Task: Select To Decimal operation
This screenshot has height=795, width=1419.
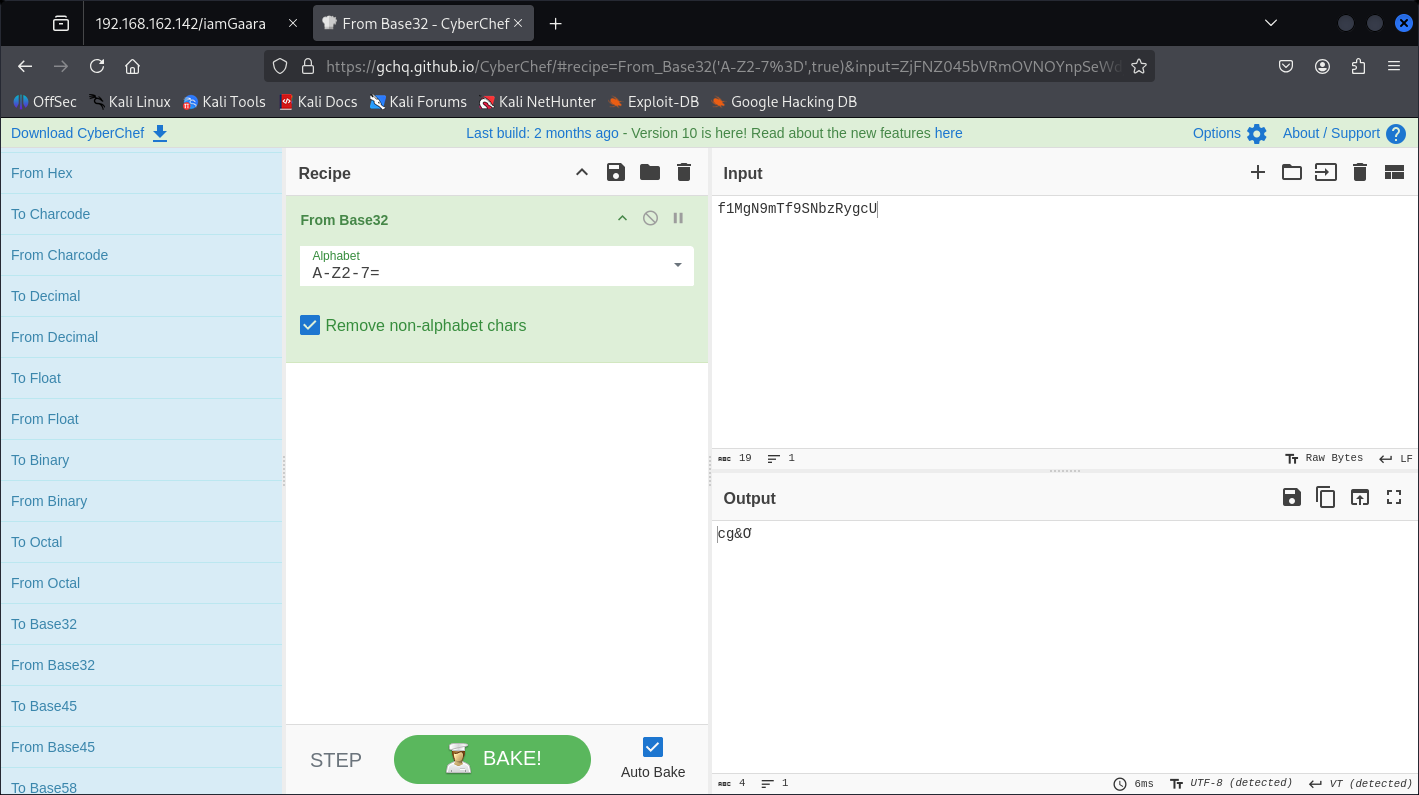Action: click(141, 296)
